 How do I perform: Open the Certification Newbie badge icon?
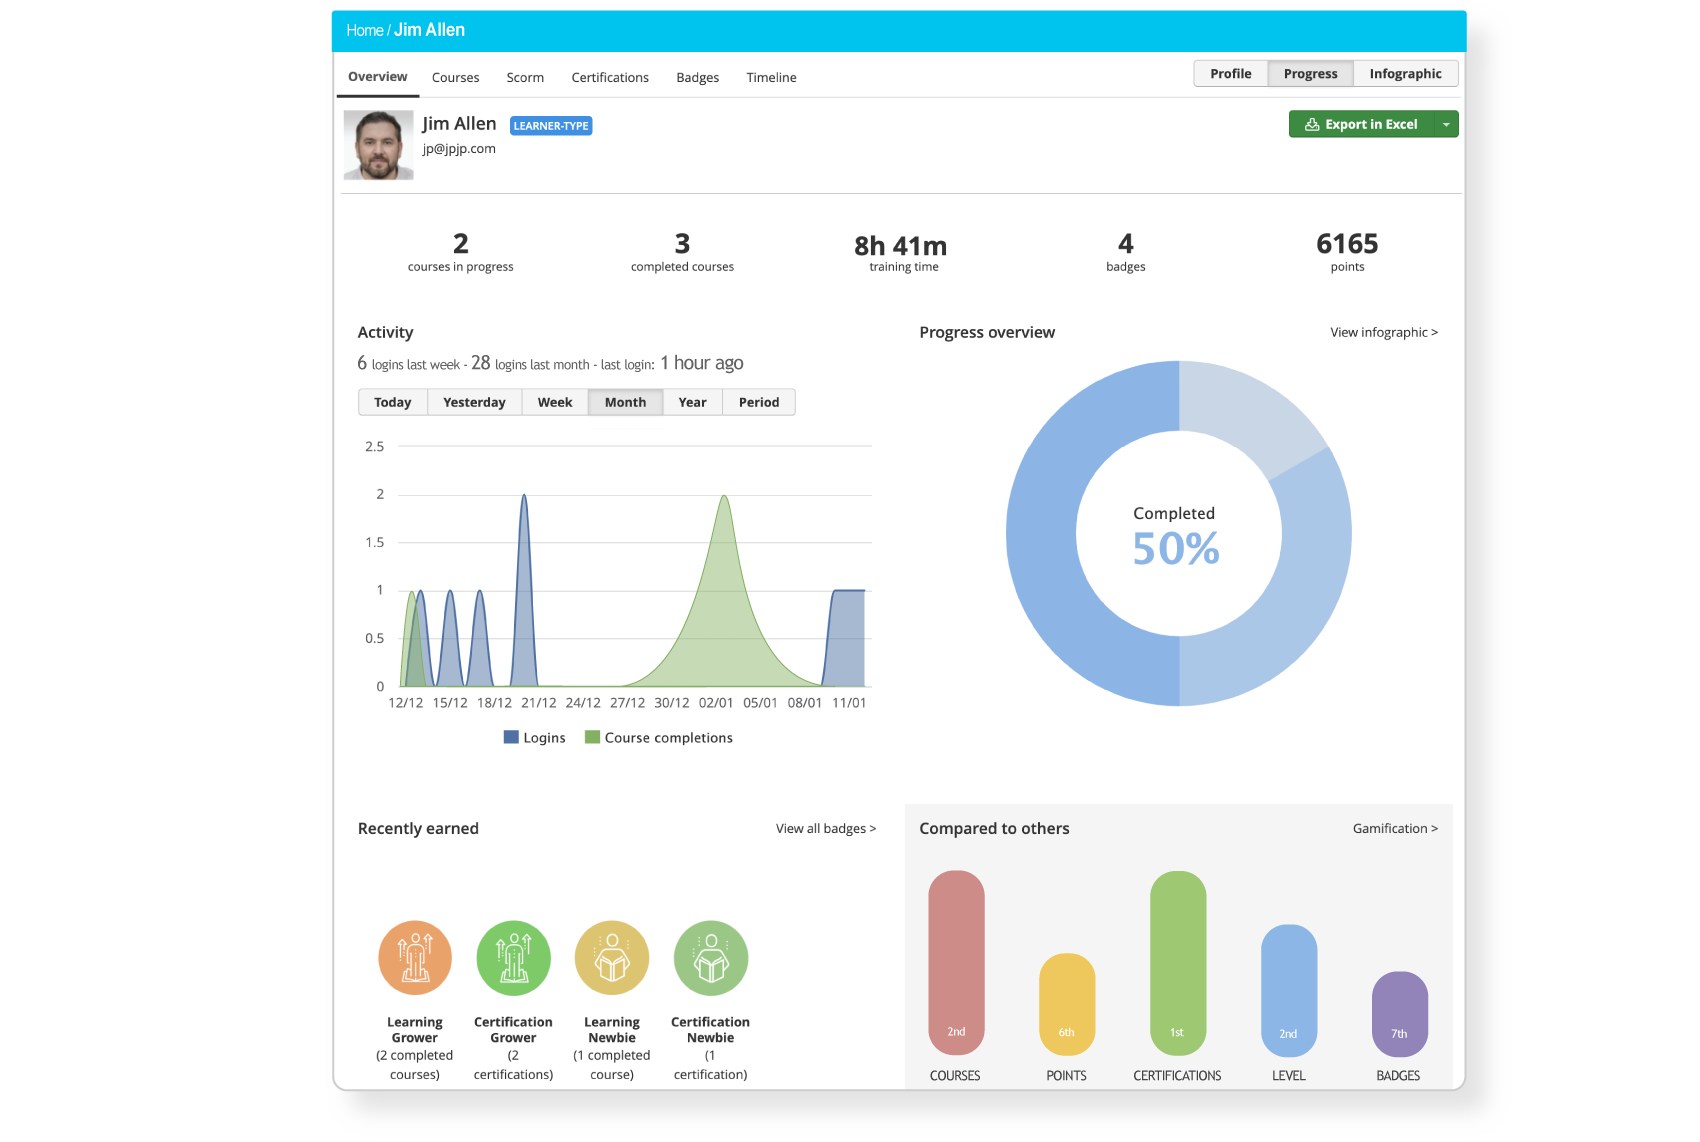(710, 958)
